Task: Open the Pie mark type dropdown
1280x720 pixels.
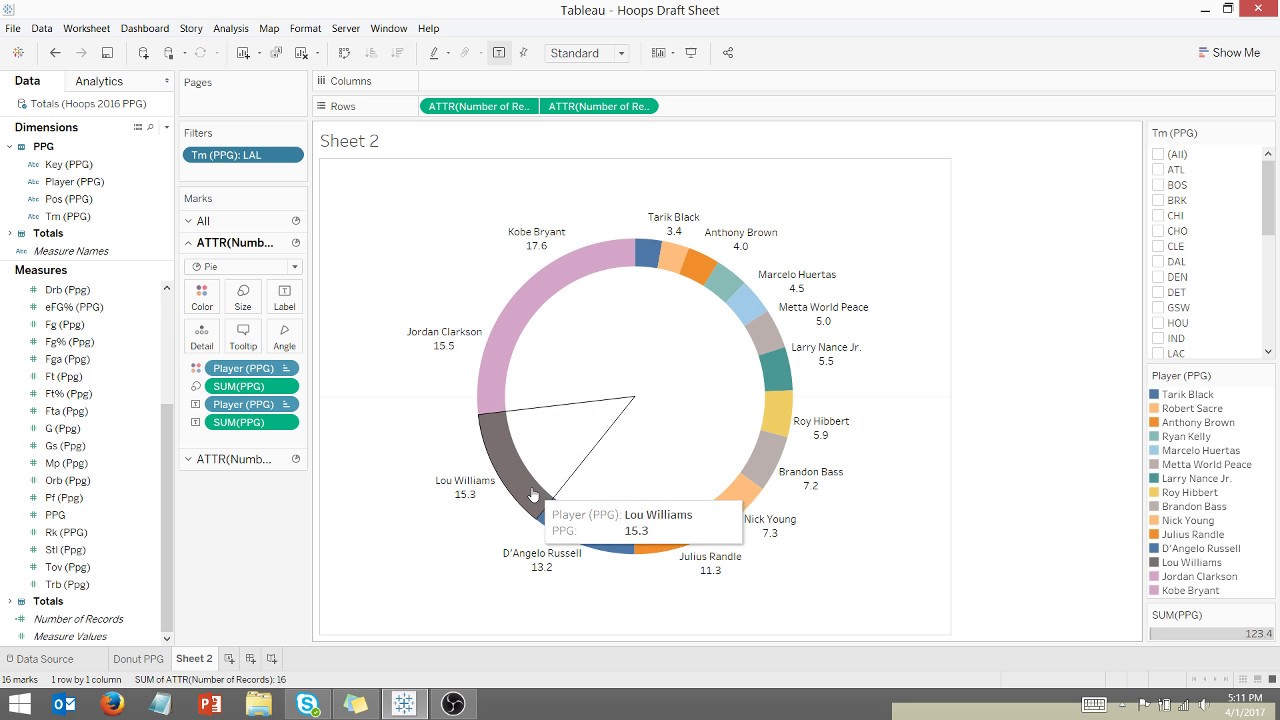Action: 243,266
